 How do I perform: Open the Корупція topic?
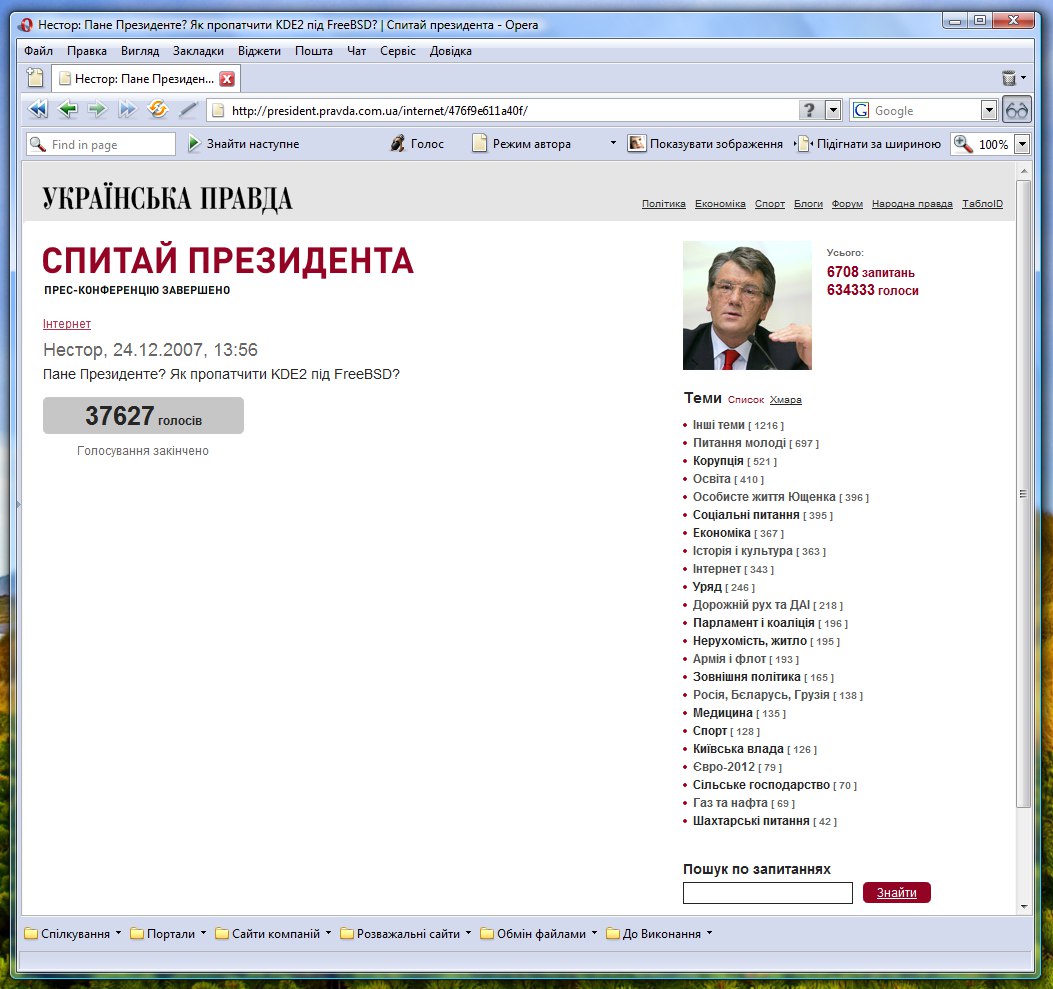717,461
